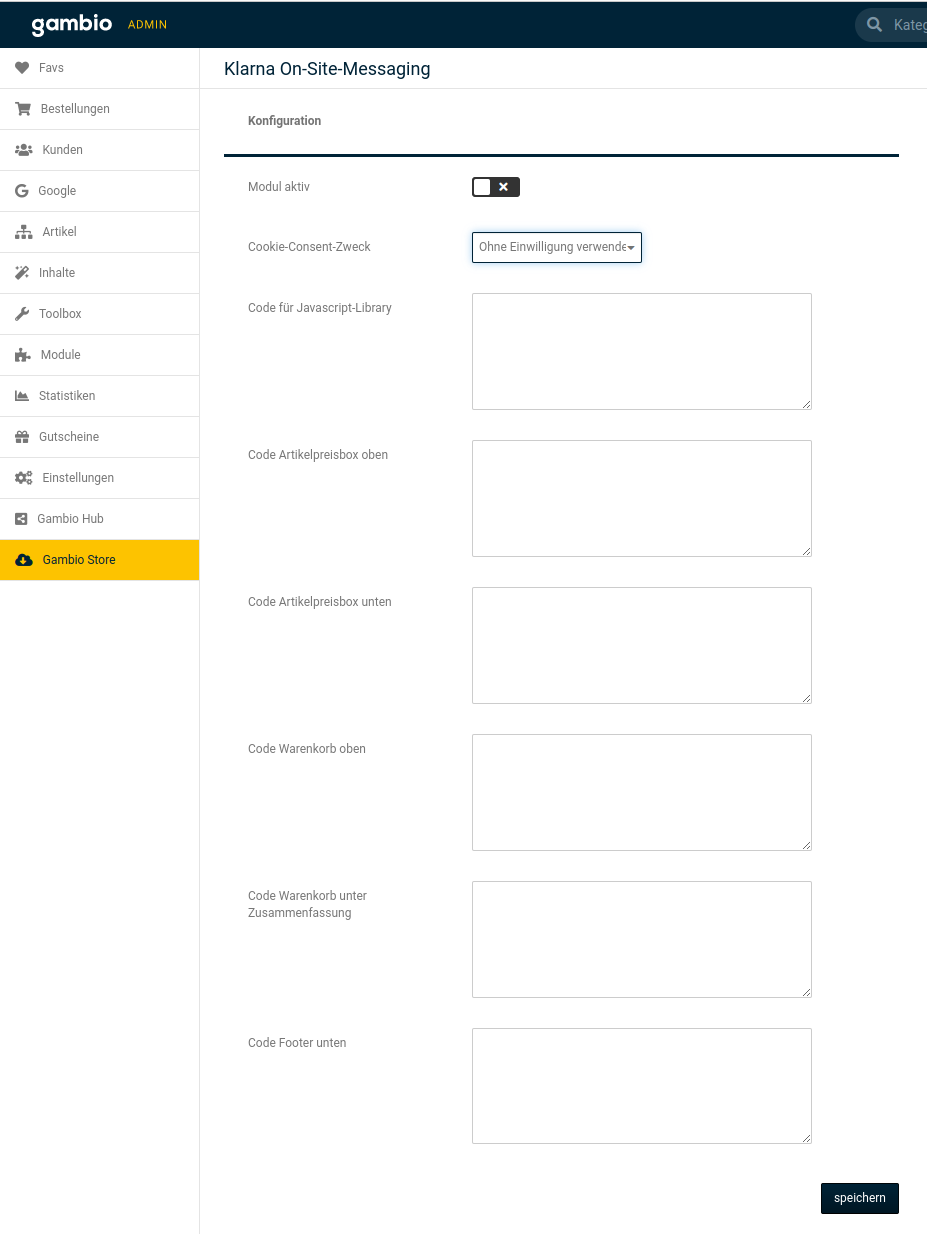Click inside the Code Footer unten field
The height and width of the screenshot is (1234, 927).
[x=641, y=1085]
